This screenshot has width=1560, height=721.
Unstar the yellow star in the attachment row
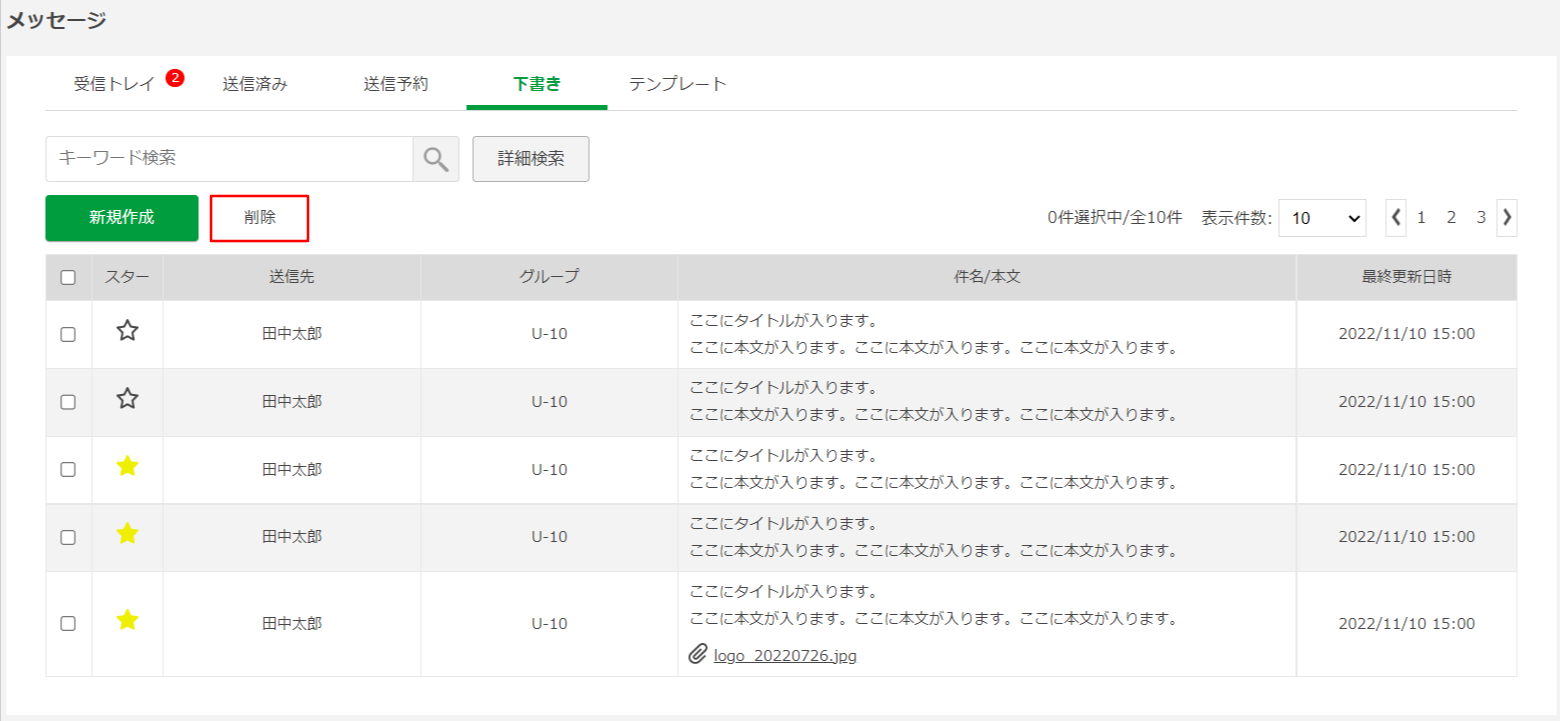[127, 621]
